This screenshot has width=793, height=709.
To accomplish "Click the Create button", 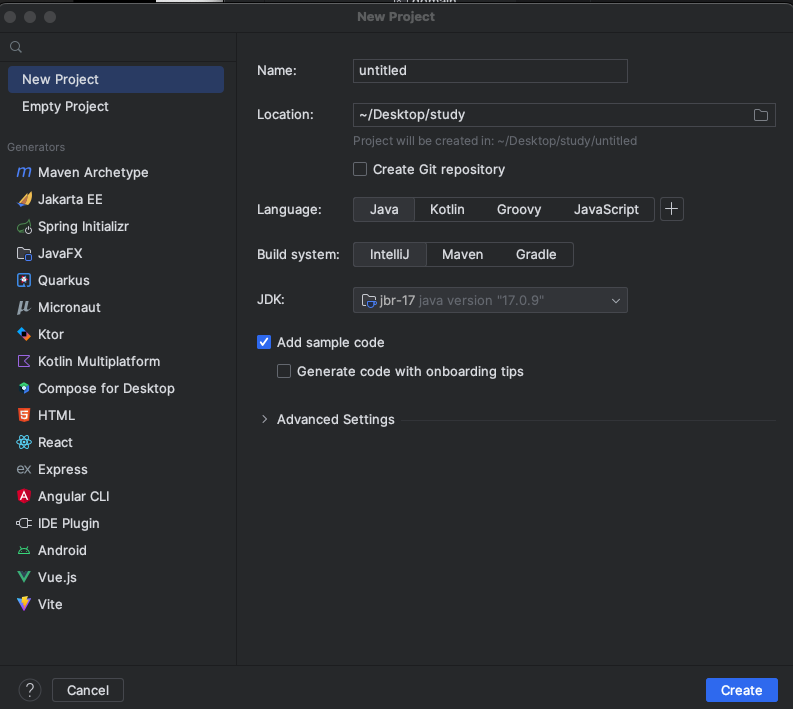I will point(741,690).
